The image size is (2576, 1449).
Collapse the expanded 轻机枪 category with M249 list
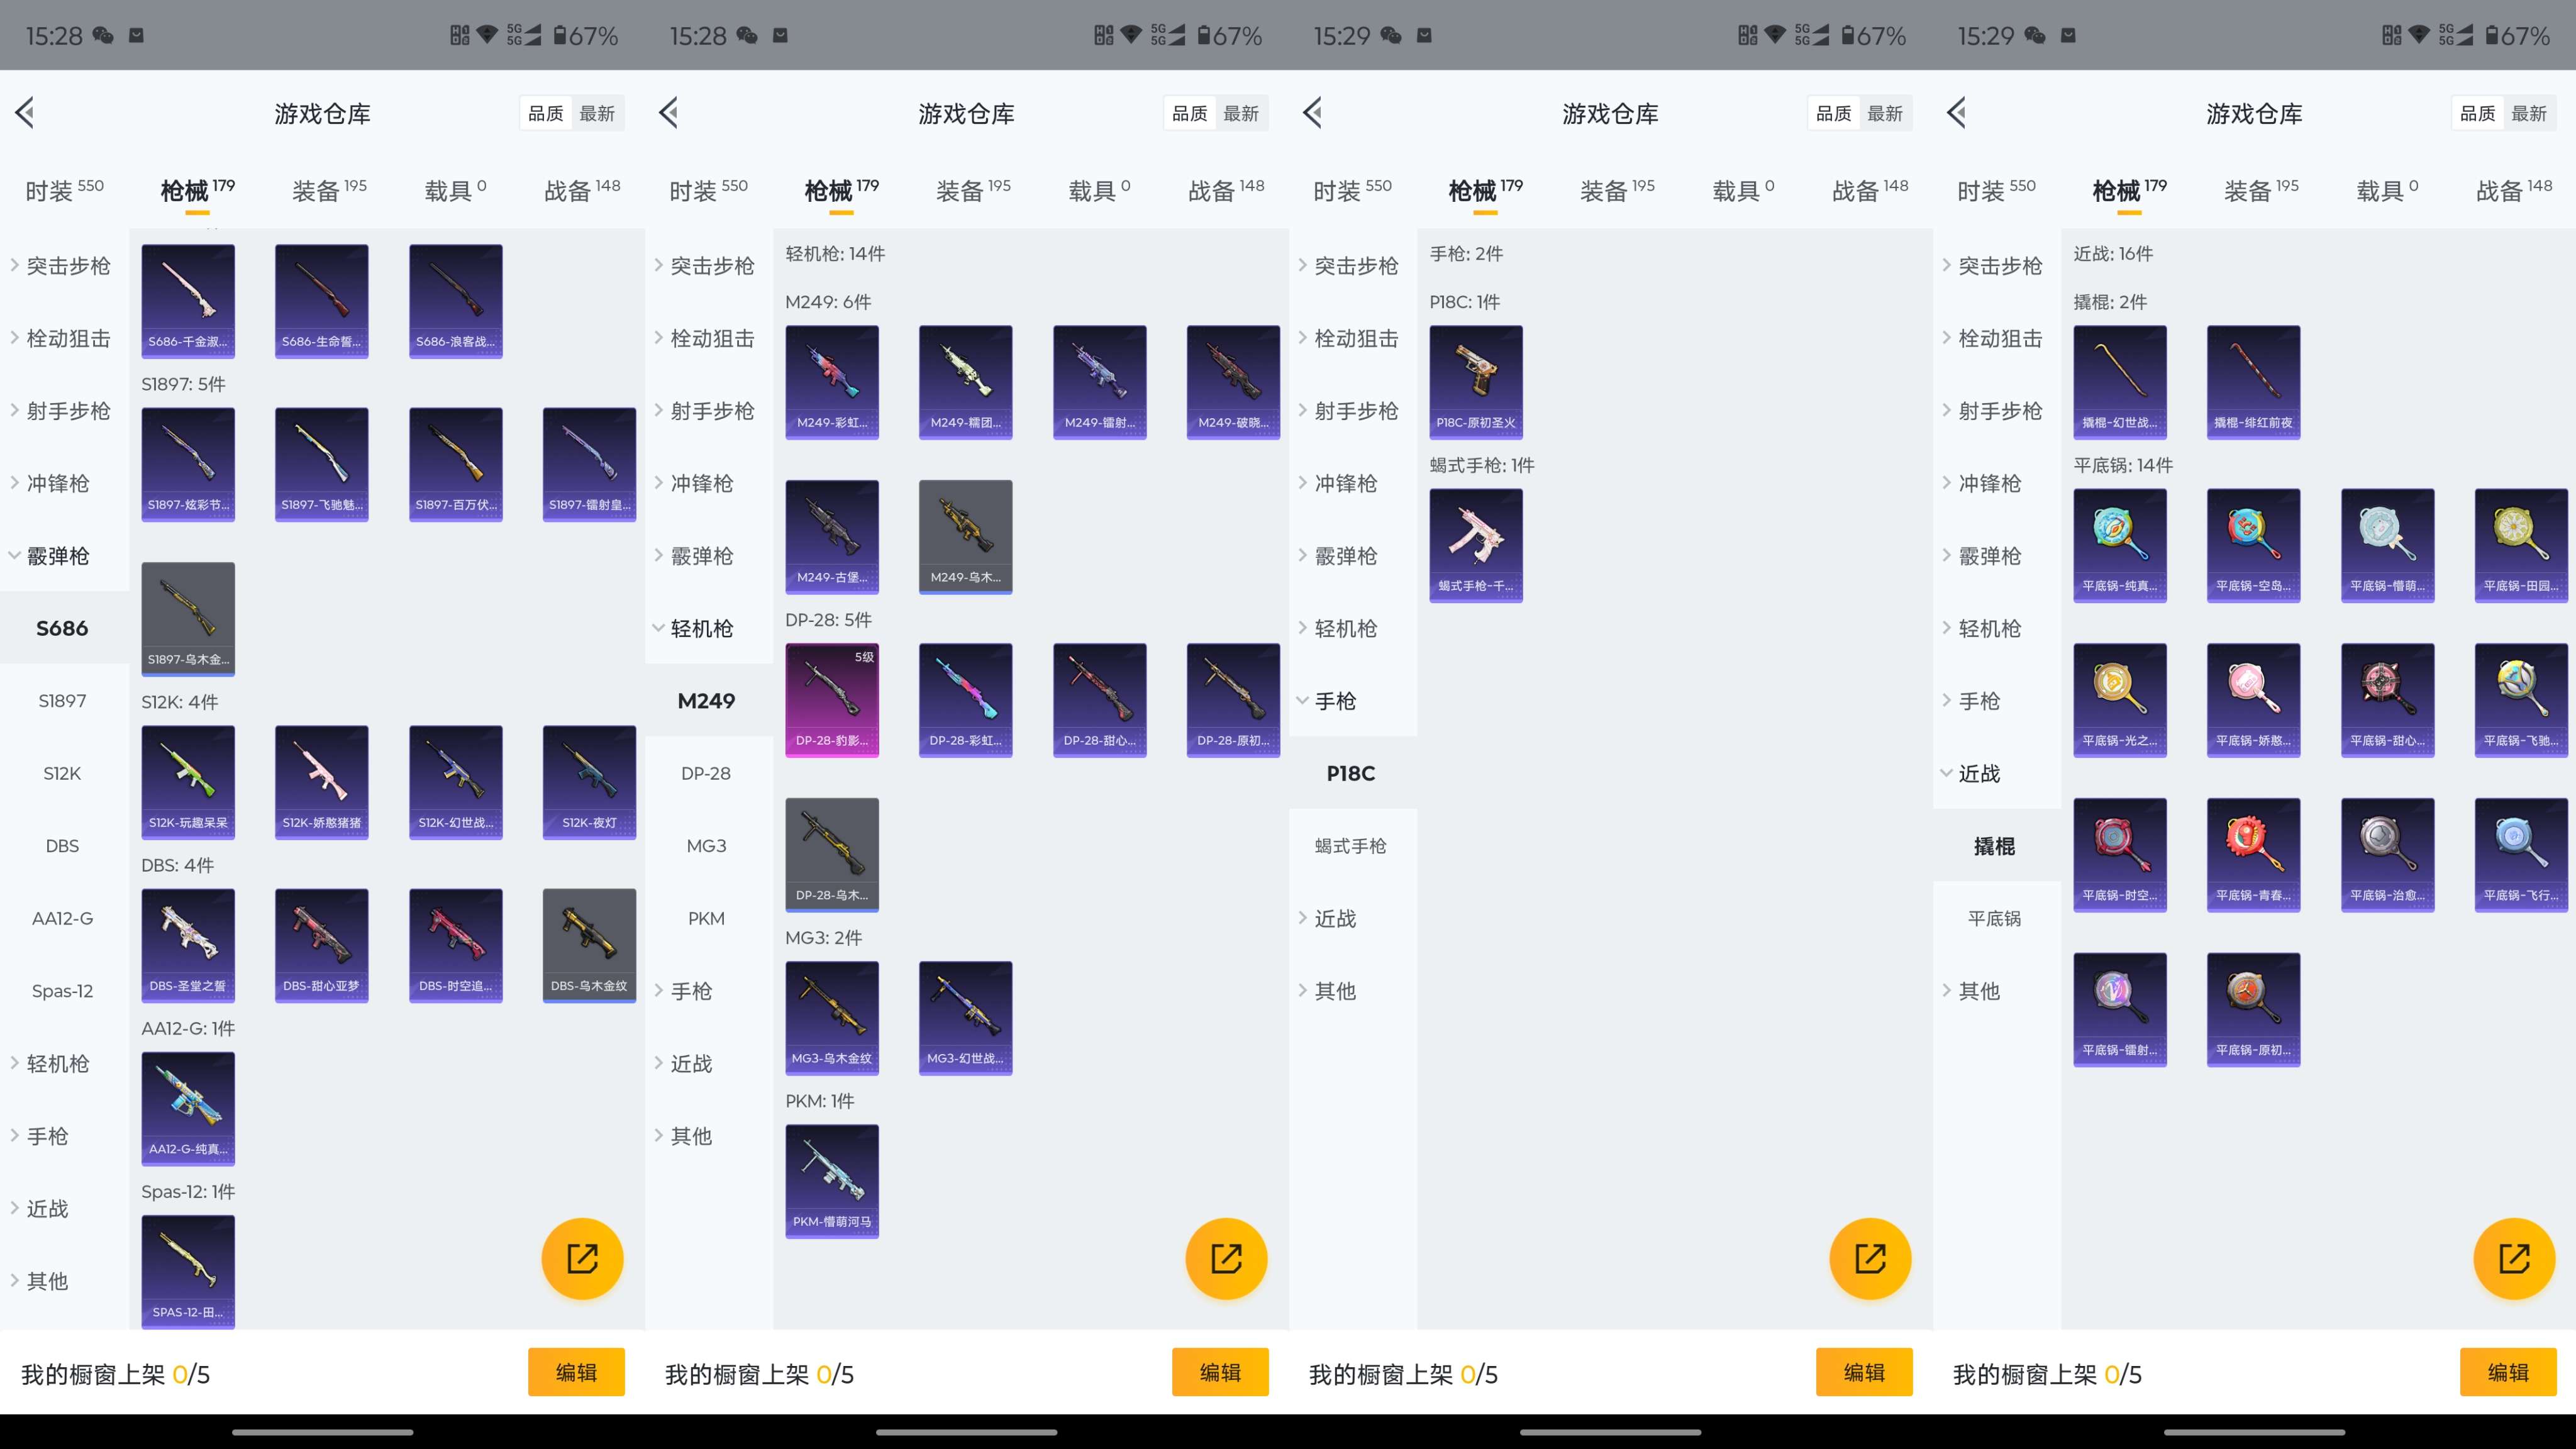pyautogui.click(x=708, y=628)
